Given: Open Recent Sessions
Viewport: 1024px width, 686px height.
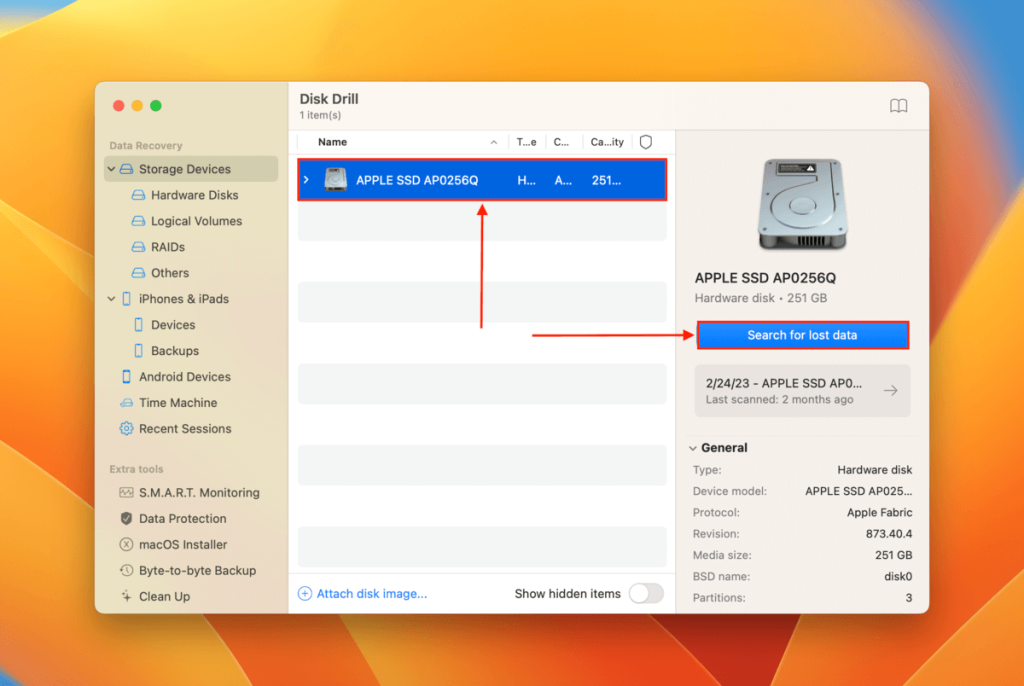Looking at the screenshot, I should (182, 428).
